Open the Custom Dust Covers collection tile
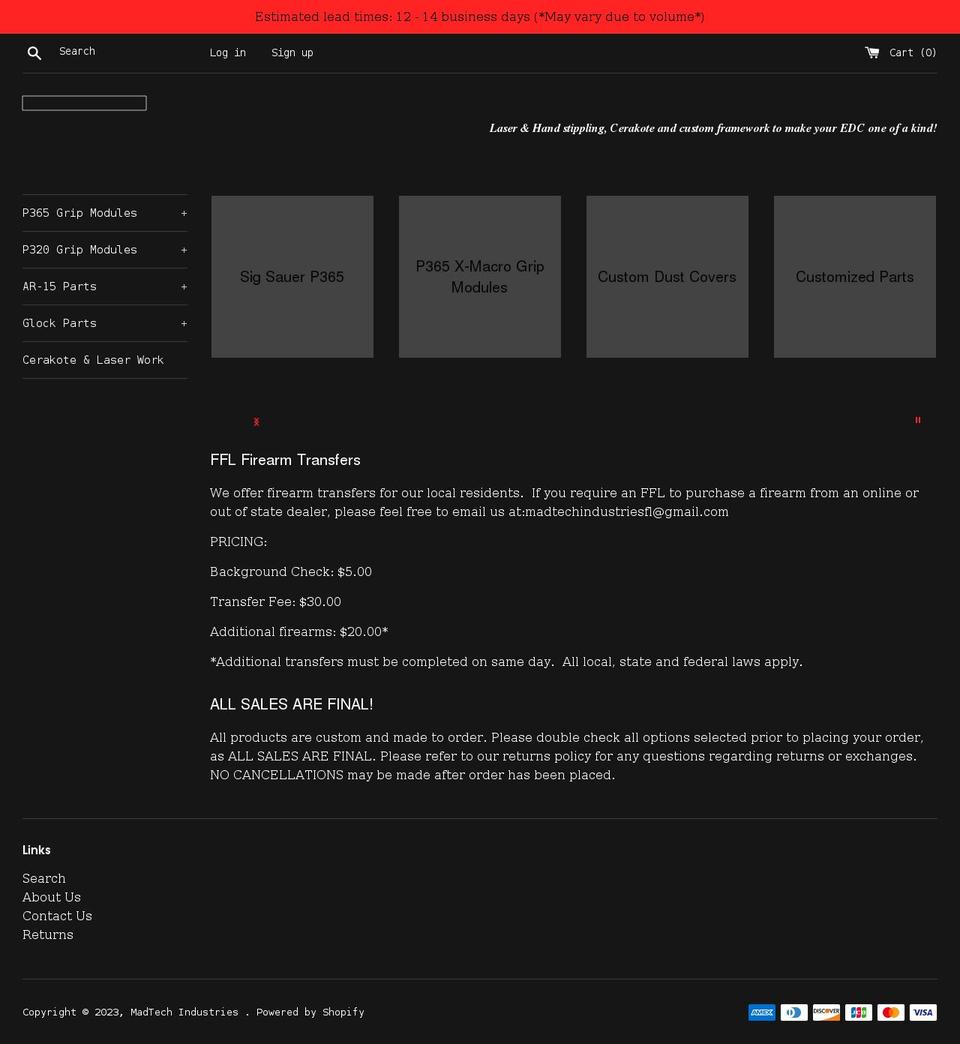 pyautogui.click(x=667, y=276)
